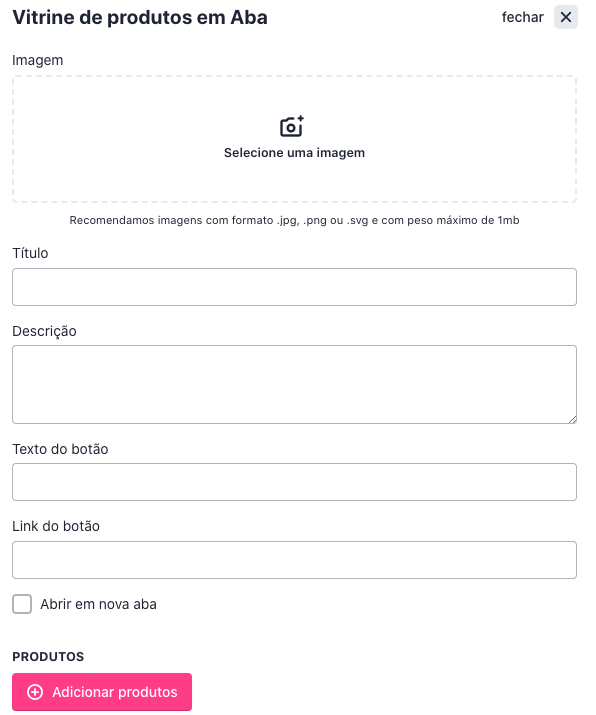Focus the Descrição text area
The width and height of the screenshot is (596, 715).
[294, 384]
